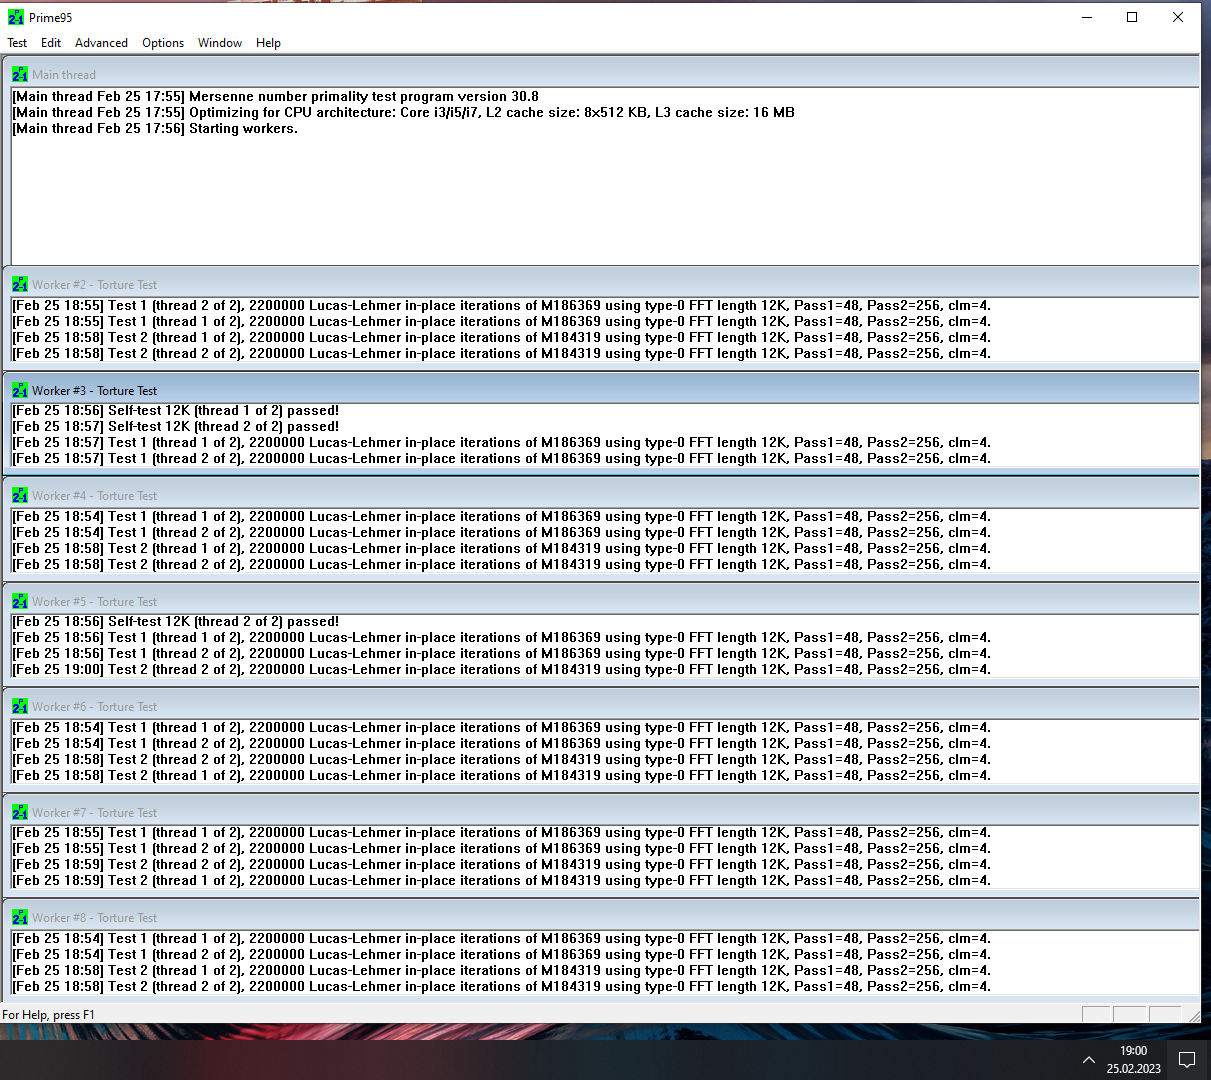
Task: Activate the Worker #4 - Torture Test title
Action: tap(94, 496)
